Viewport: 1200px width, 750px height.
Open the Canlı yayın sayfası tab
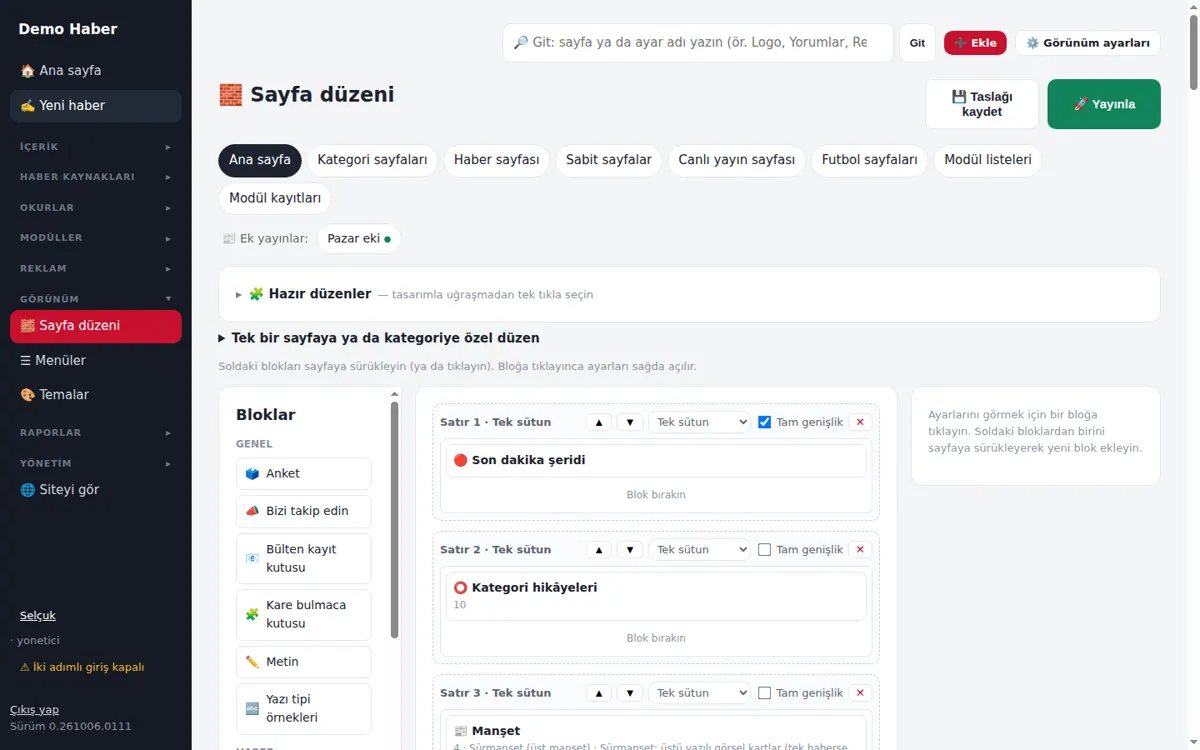tap(737, 160)
